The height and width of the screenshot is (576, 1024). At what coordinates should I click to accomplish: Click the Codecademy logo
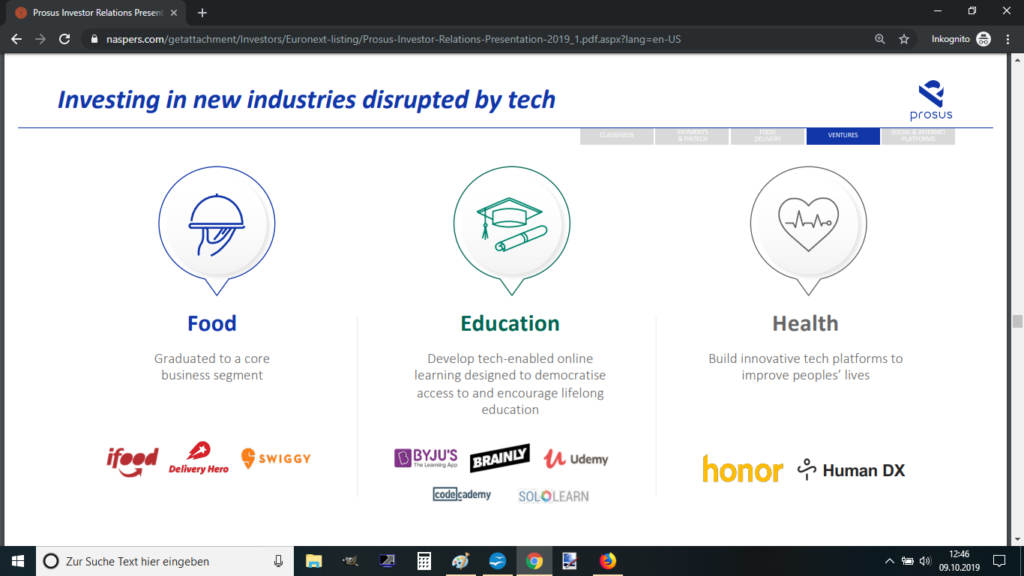coord(462,494)
